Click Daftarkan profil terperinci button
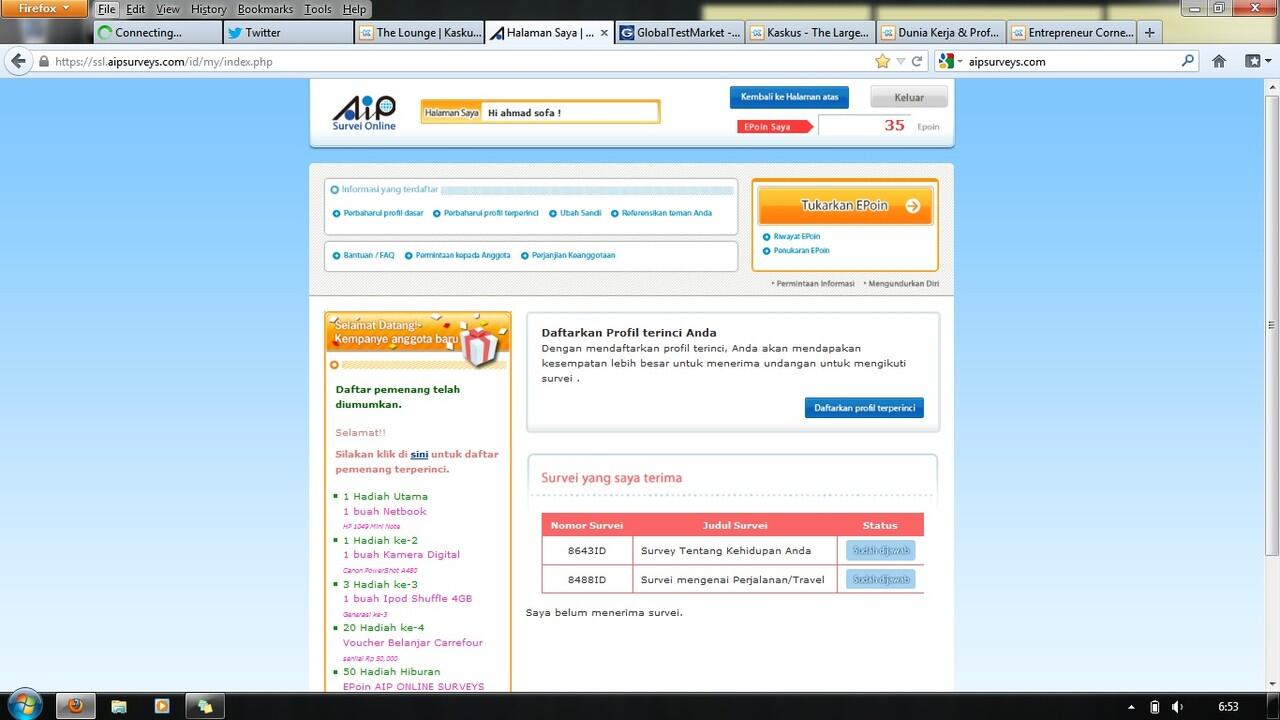Screen dimensions: 1280x720 click(864, 408)
